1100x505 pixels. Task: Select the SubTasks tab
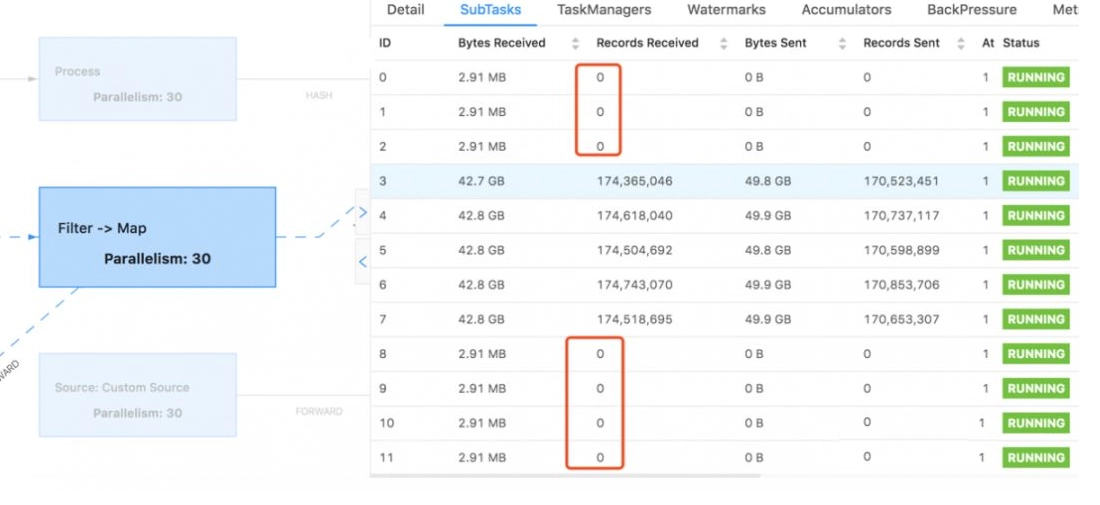490,10
